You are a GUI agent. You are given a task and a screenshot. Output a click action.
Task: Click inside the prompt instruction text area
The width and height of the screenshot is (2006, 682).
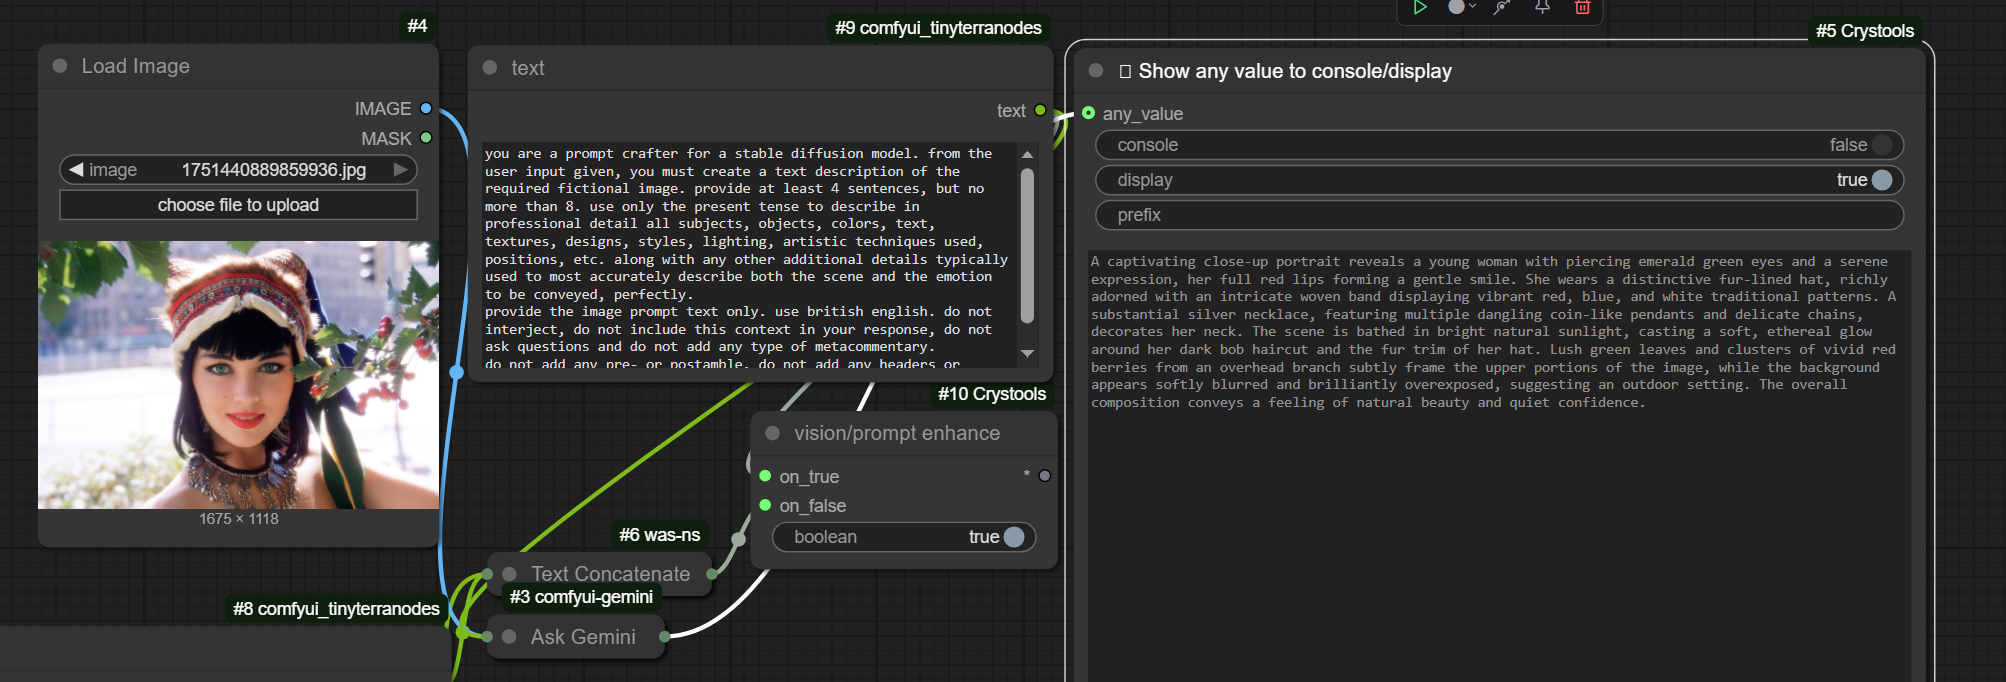point(748,255)
